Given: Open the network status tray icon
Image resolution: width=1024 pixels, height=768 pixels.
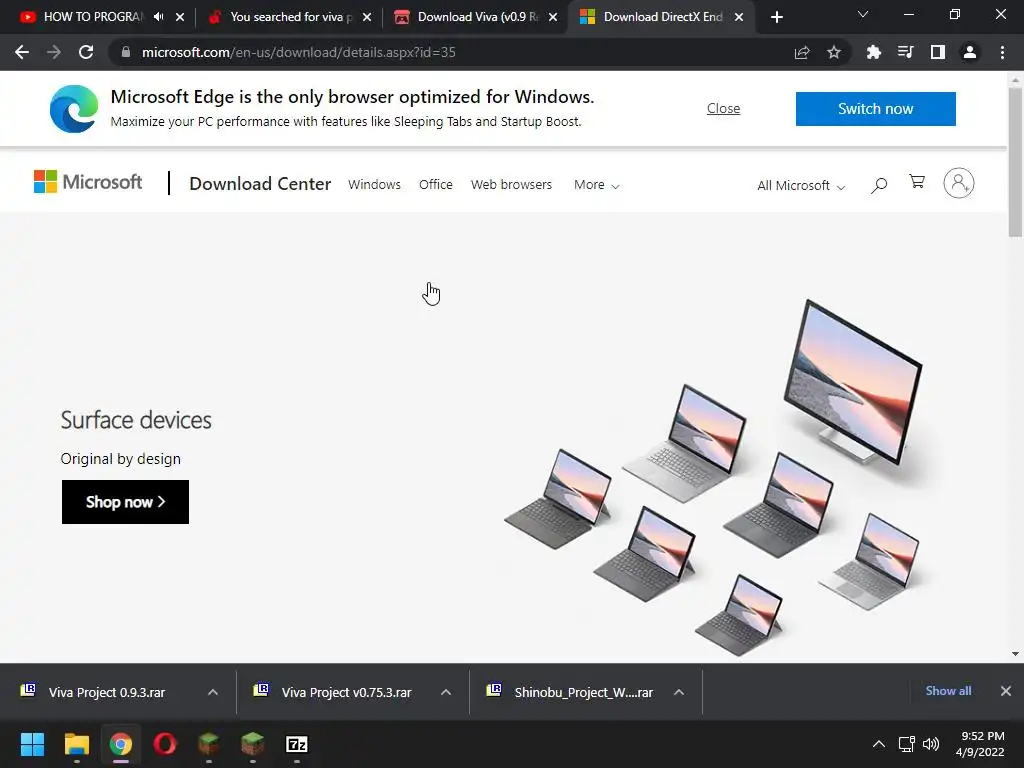Looking at the screenshot, I should [x=906, y=744].
